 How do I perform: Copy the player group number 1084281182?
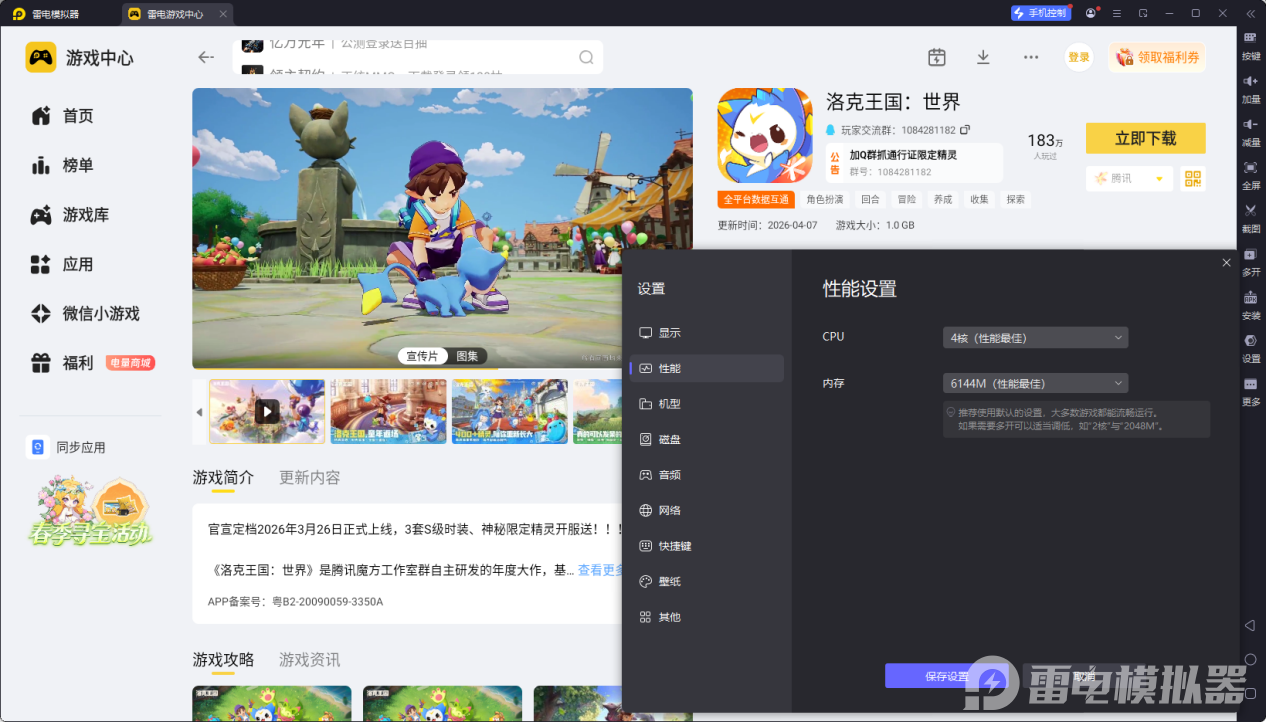tap(965, 130)
